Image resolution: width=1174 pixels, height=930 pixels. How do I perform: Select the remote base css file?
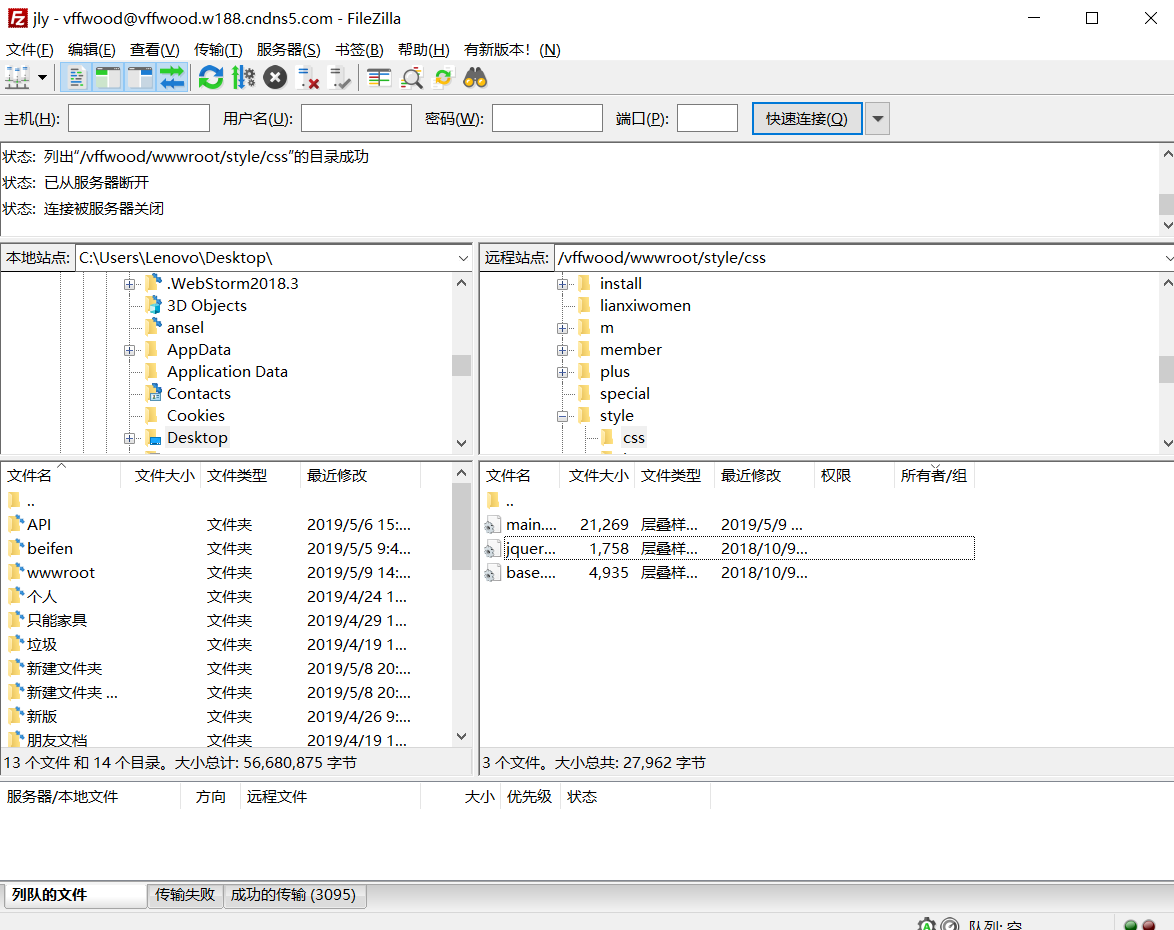tap(530, 573)
